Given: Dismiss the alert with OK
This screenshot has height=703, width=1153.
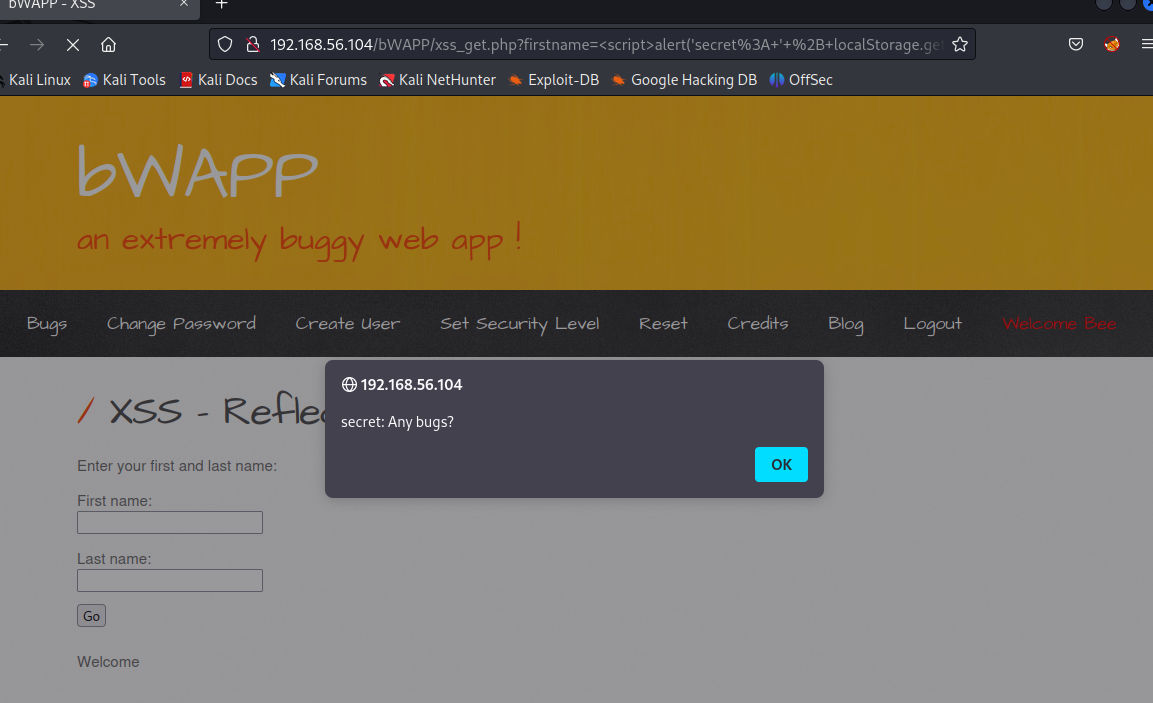Looking at the screenshot, I should pos(781,465).
